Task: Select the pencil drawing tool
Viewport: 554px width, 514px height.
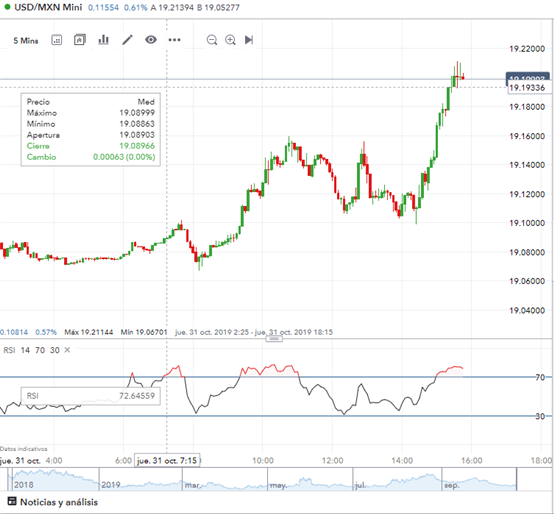Action: pyautogui.click(x=127, y=40)
